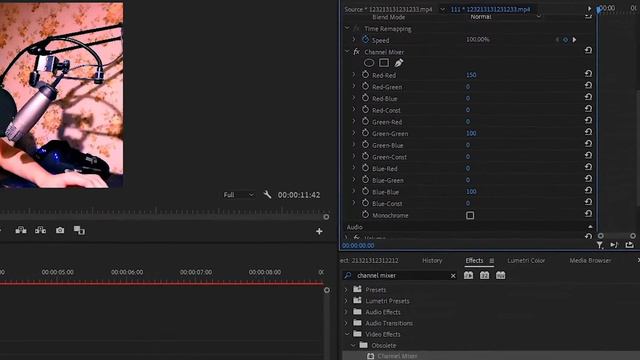
Task: Reset the Green-Blue parameter
Action: pyautogui.click(x=588, y=144)
